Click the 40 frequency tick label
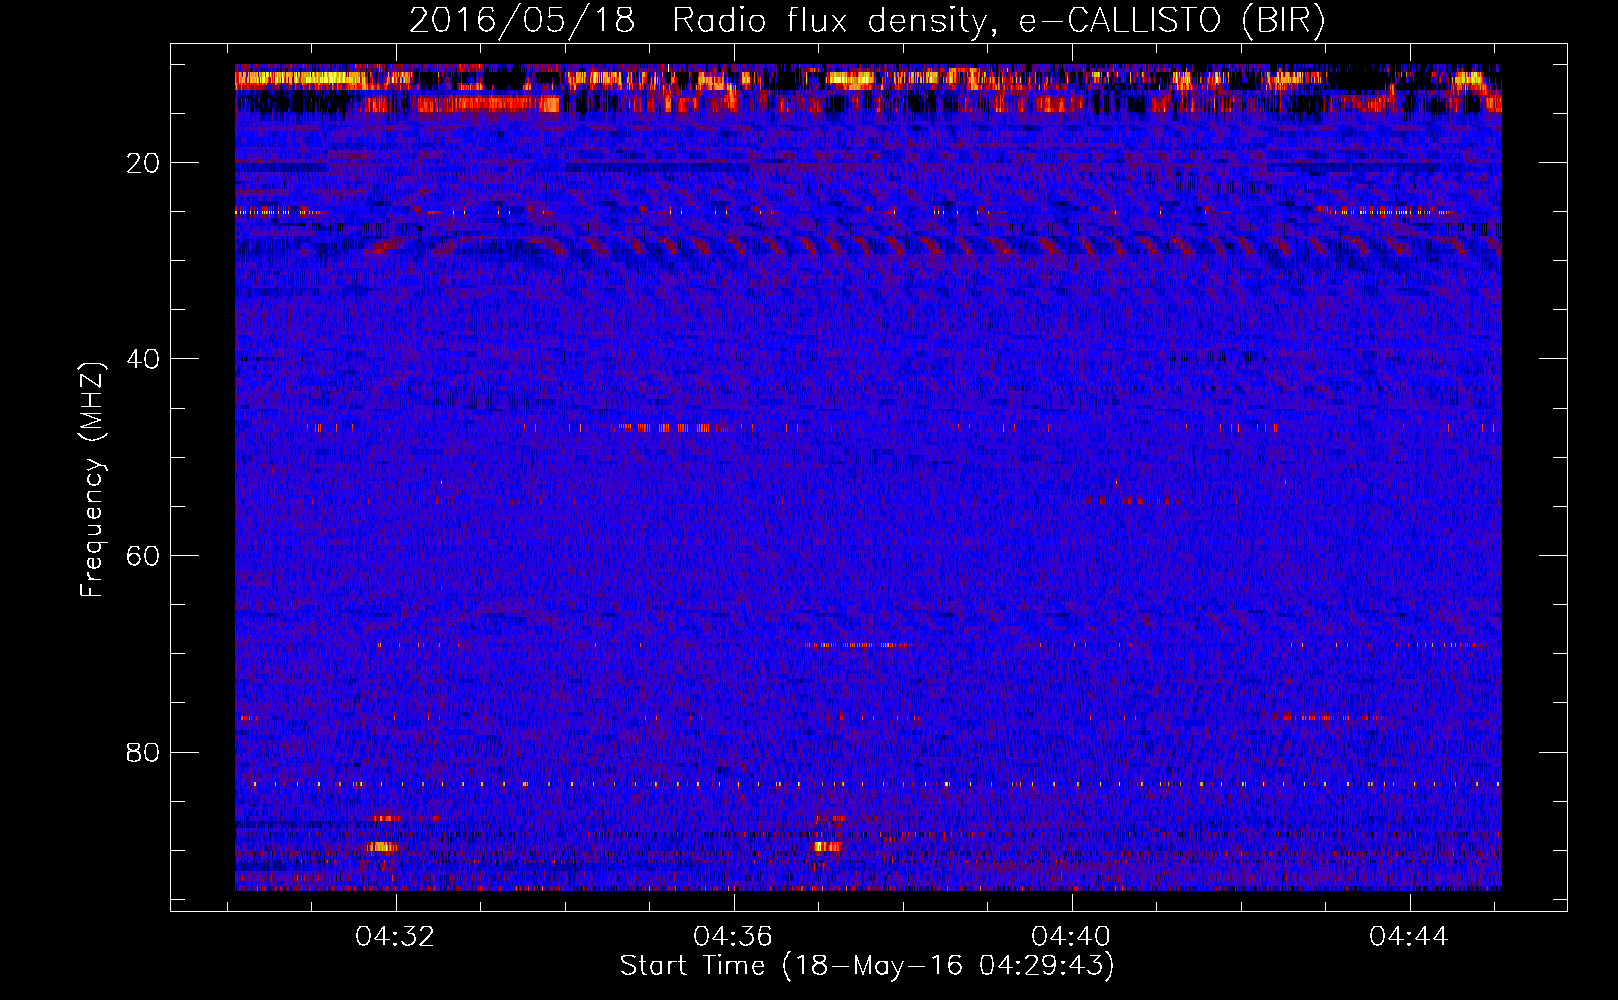This screenshot has height=1000, width=1618. tap(144, 360)
